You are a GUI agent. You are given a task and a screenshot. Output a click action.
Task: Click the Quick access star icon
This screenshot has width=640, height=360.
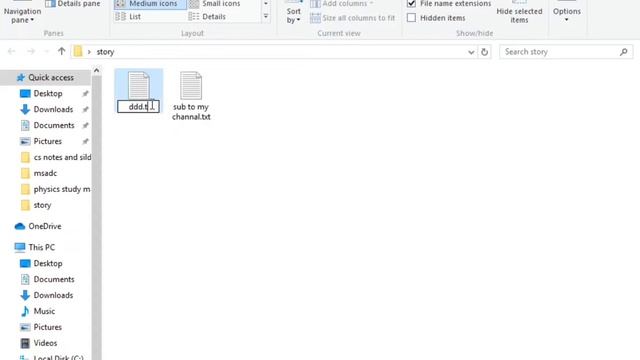[x=20, y=78]
